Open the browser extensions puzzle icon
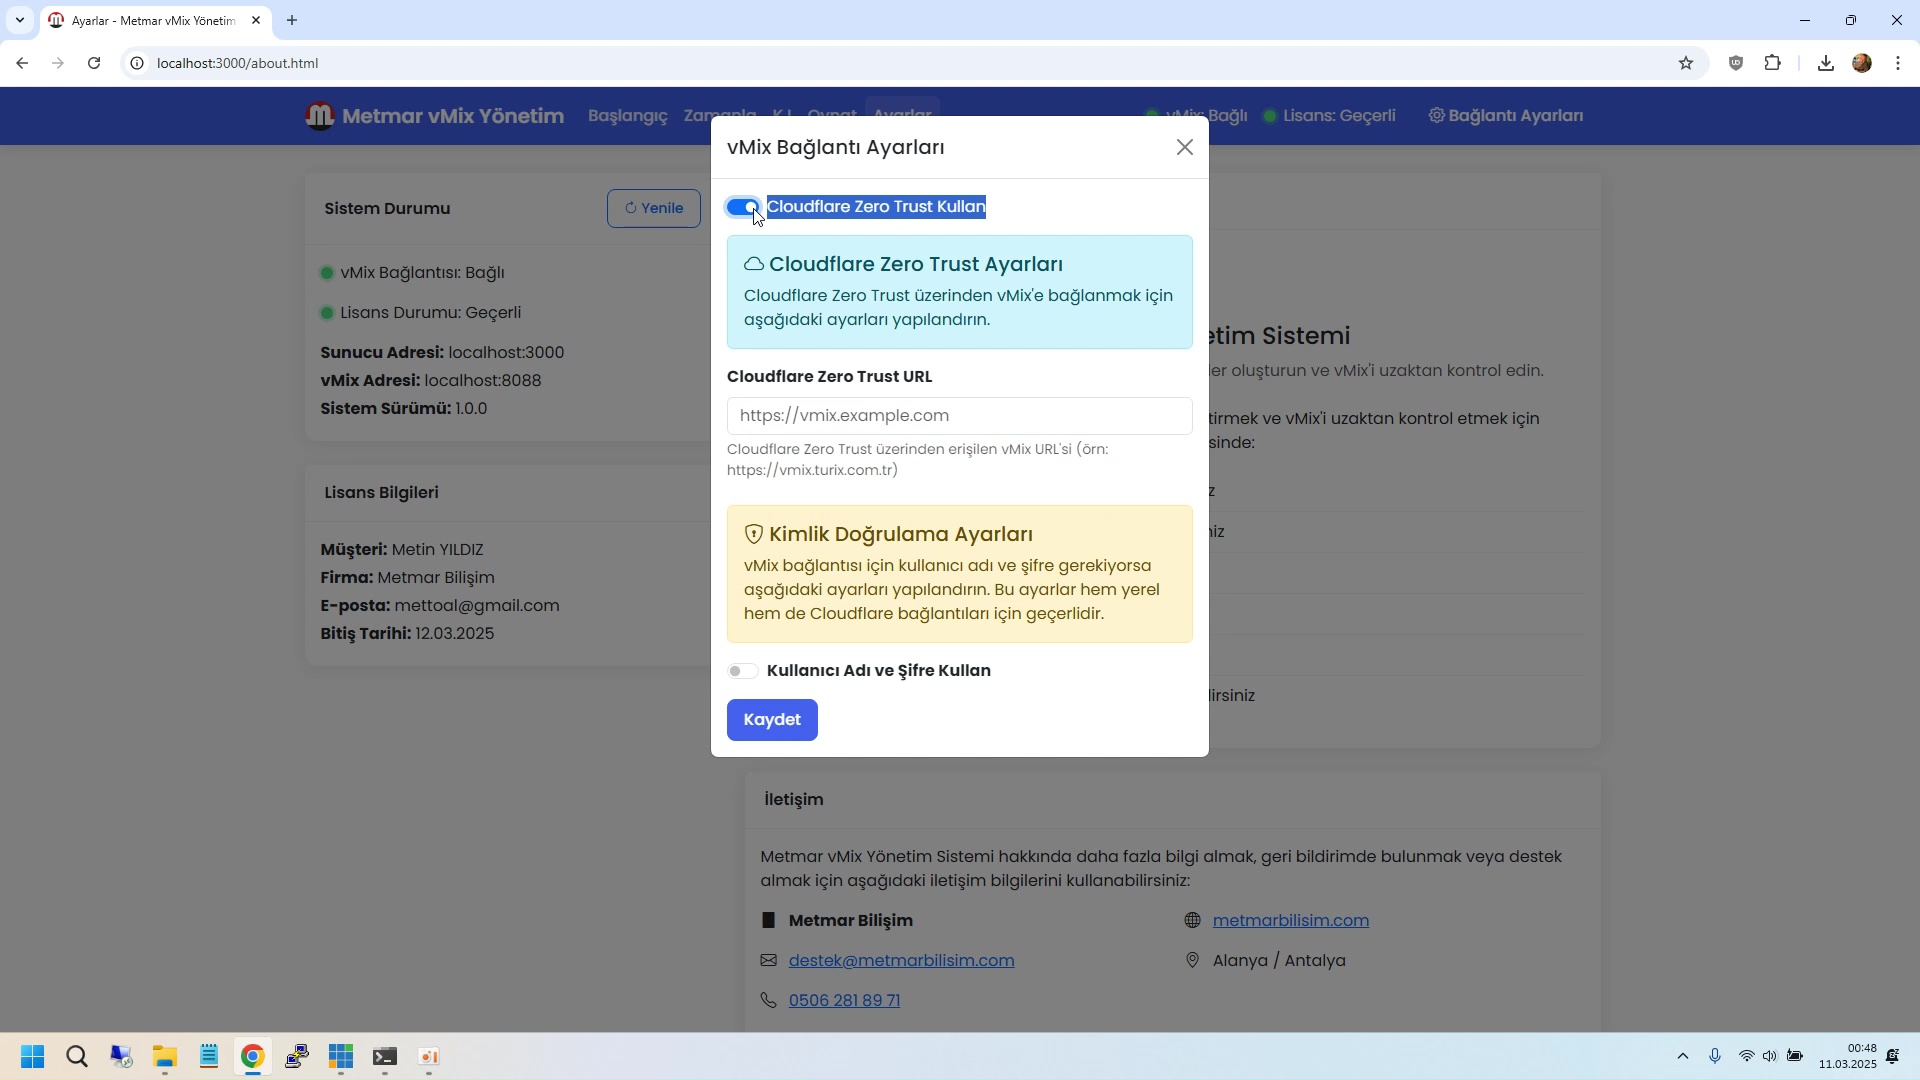1920x1080 pixels. tap(1773, 63)
